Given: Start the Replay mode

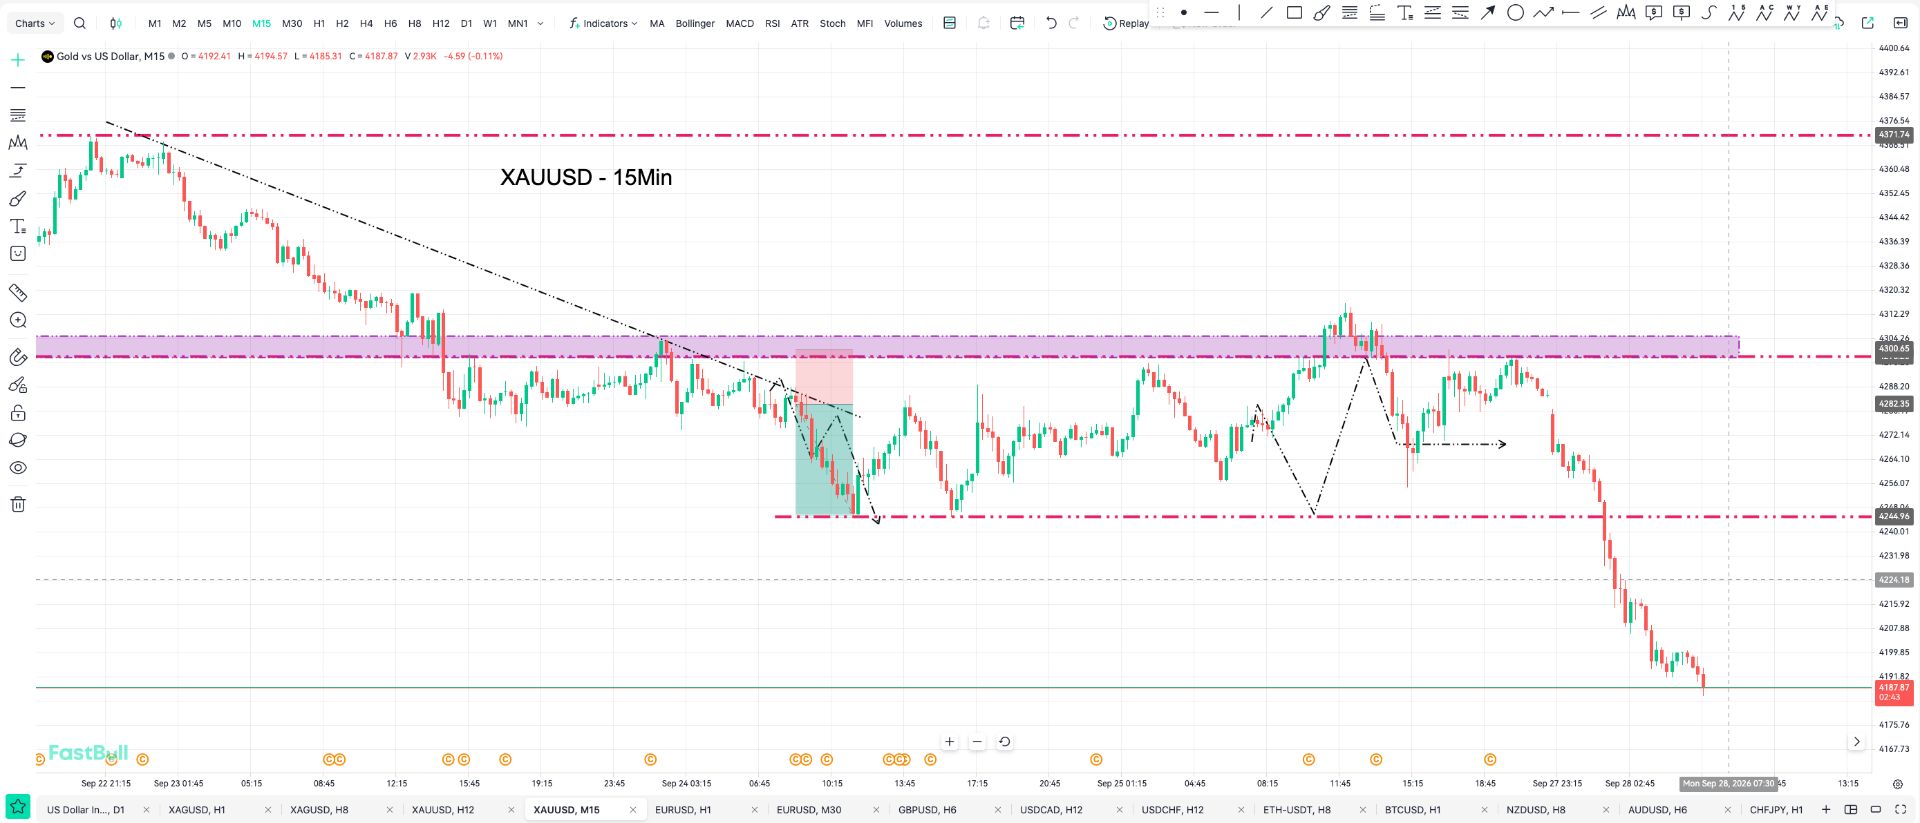Looking at the screenshot, I should (1126, 23).
